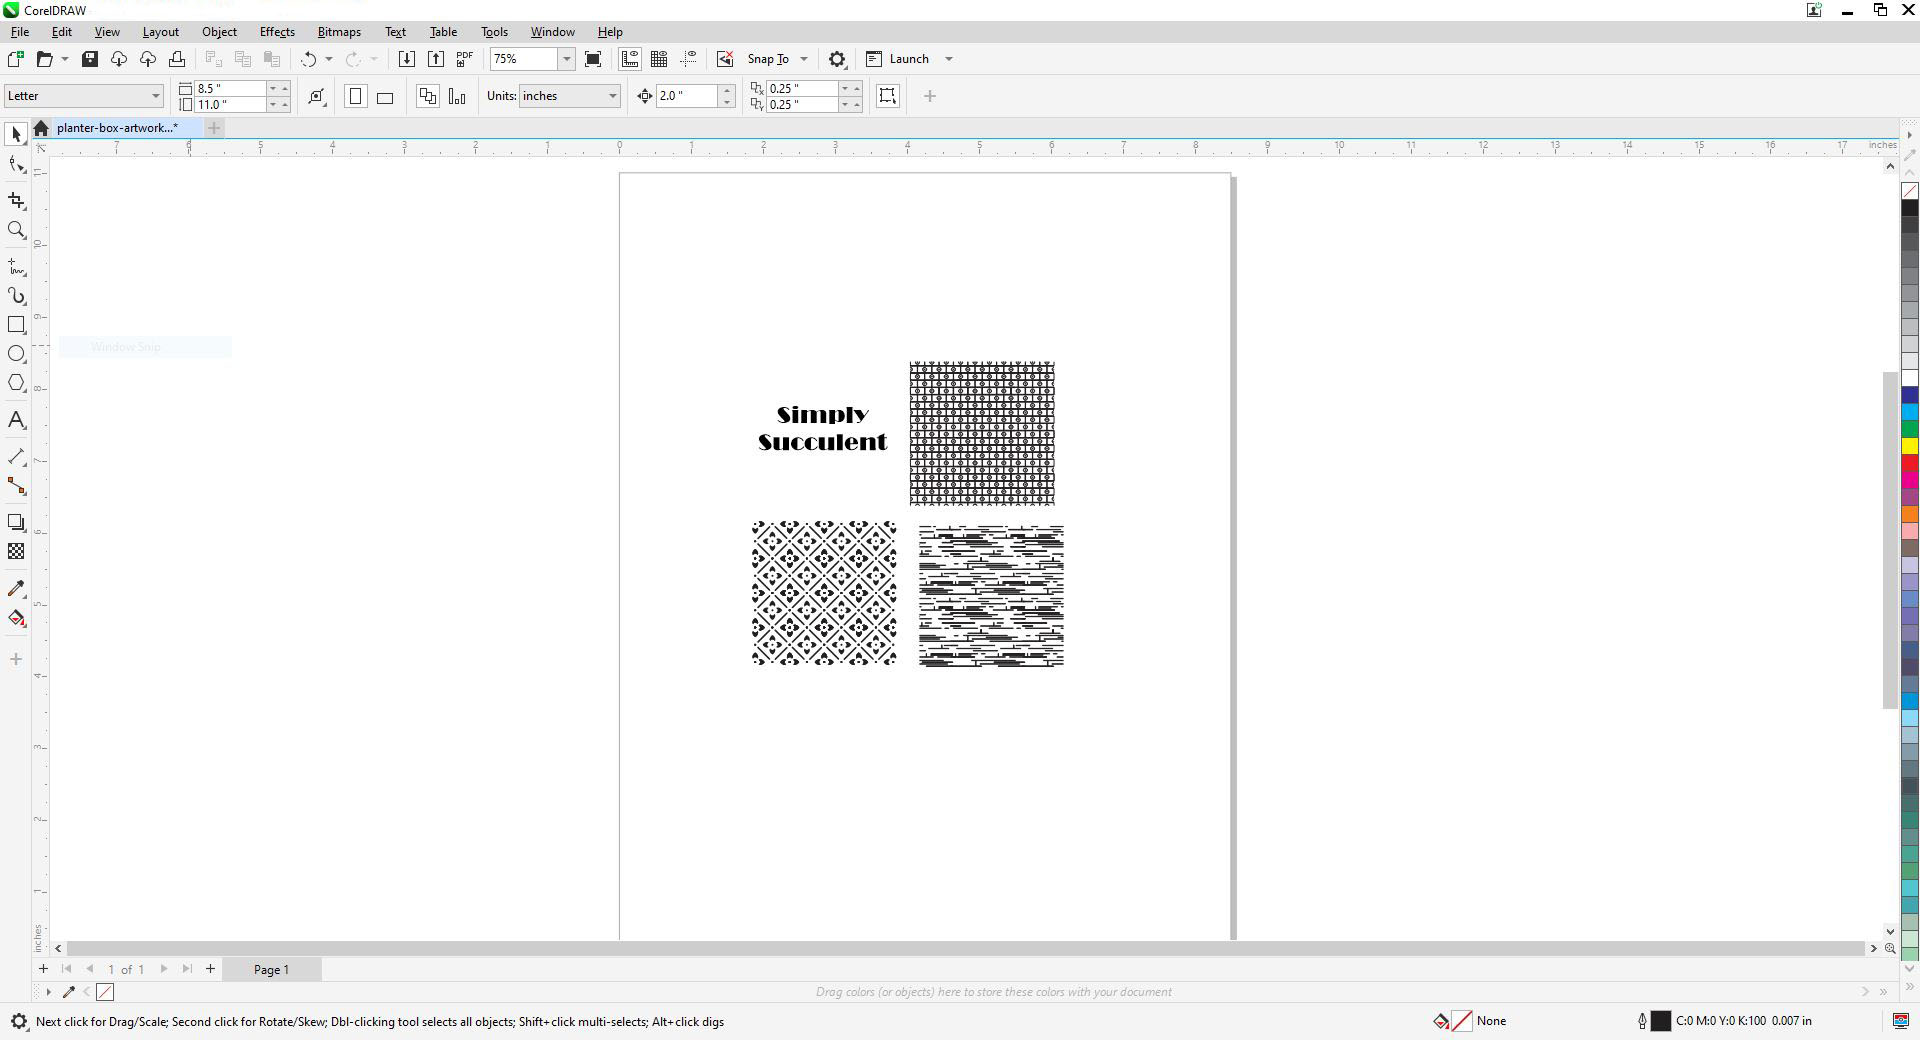
Task: Toggle All pages layout button
Action: tap(428, 96)
